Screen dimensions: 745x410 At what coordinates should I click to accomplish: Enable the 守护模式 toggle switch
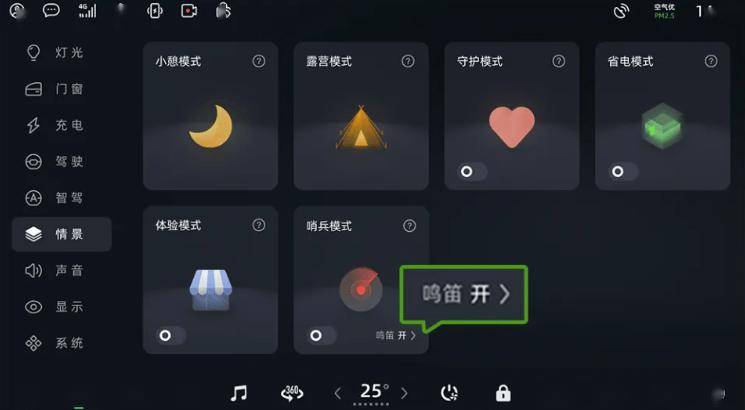click(x=472, y=172)
